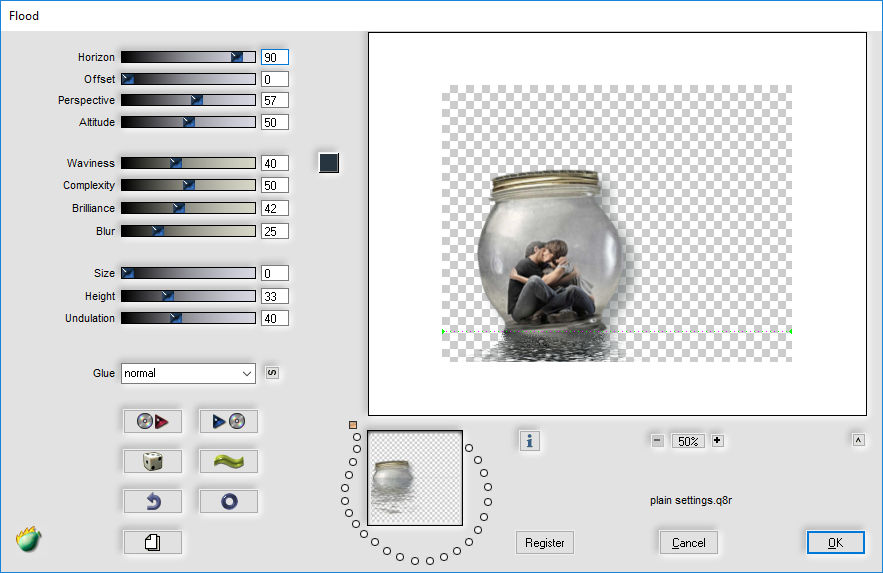Open the Glue mode dropdown
The width and height of the screenshot is (883, 573).
188,373
